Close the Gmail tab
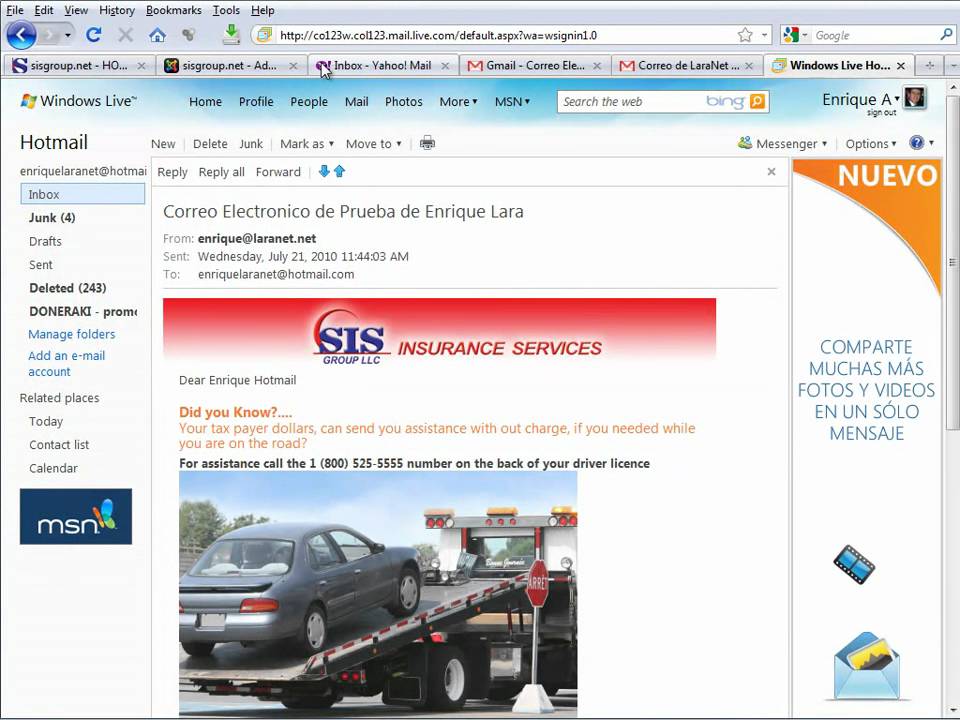 click(x=596, y=66)
